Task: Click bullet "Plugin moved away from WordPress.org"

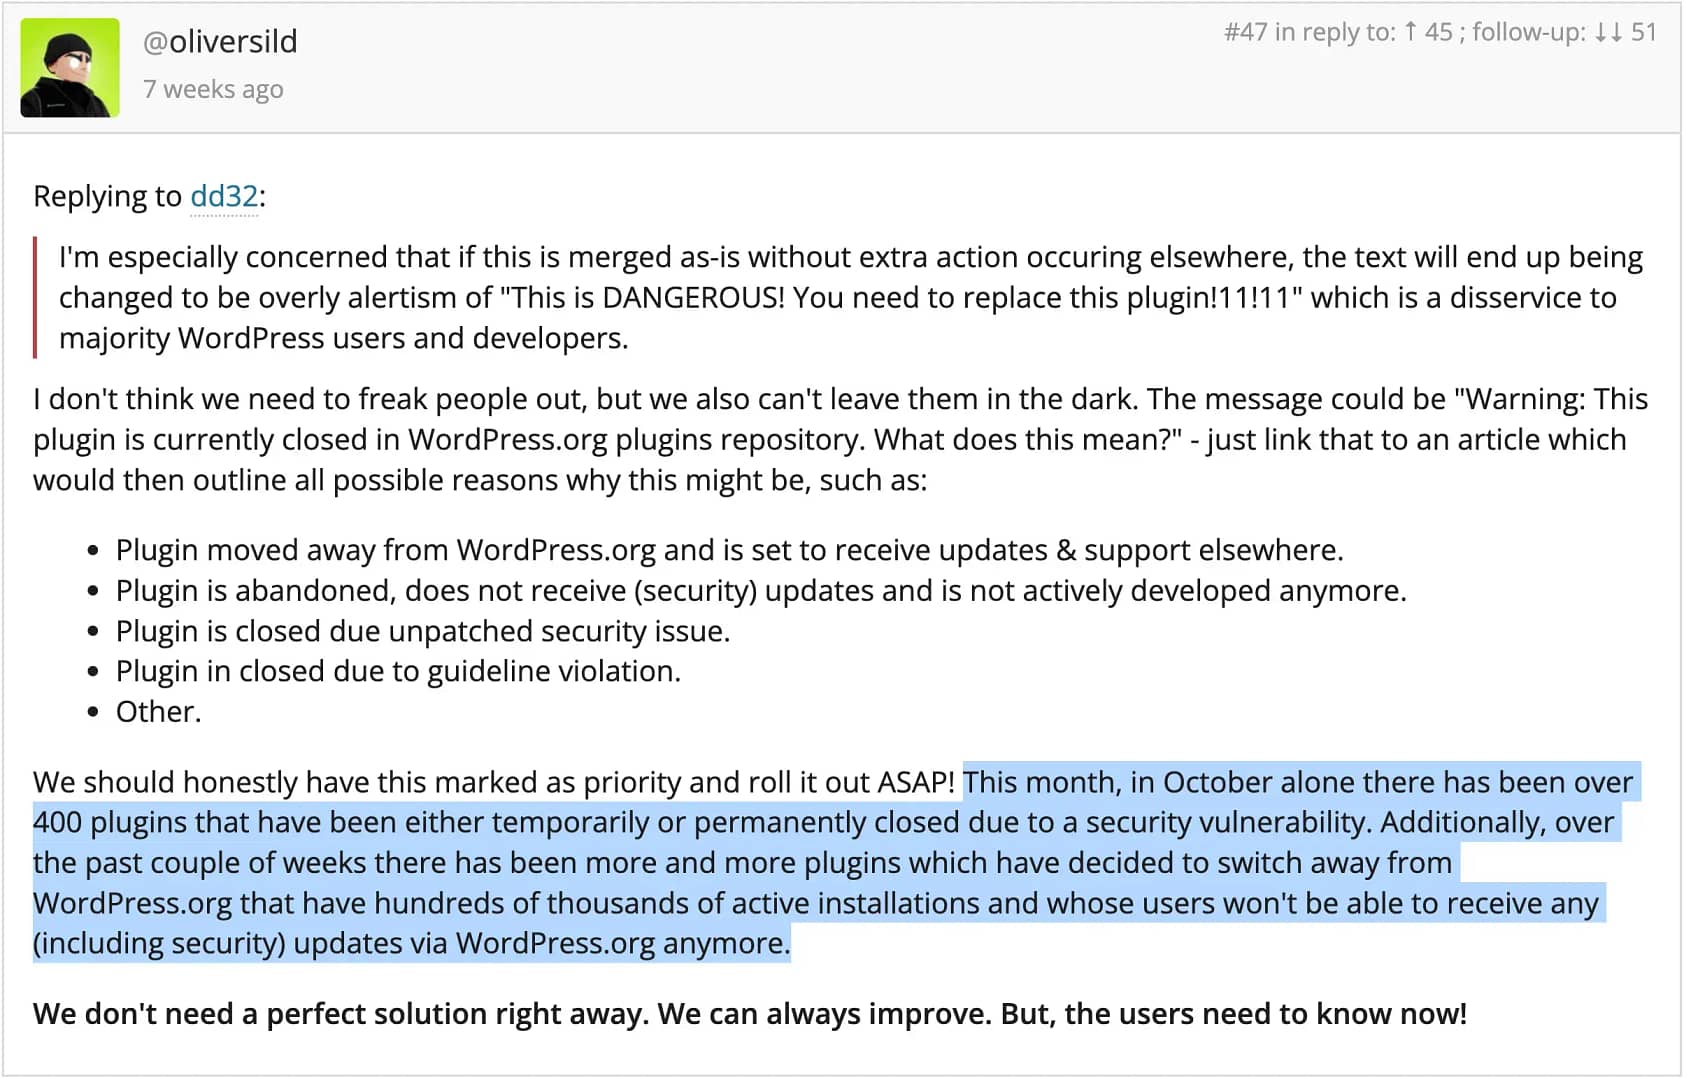Action: [729, 550]
